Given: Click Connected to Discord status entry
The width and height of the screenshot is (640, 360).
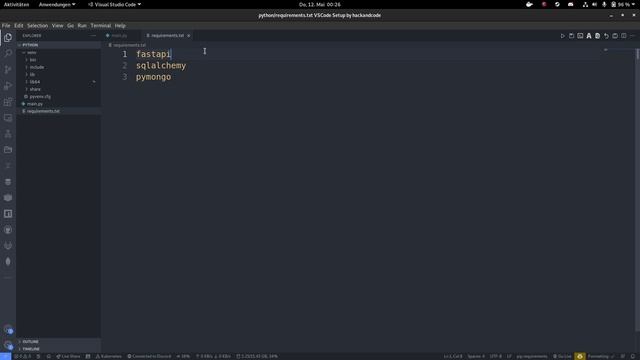Looking at the screenshot, I should (149, 356).
